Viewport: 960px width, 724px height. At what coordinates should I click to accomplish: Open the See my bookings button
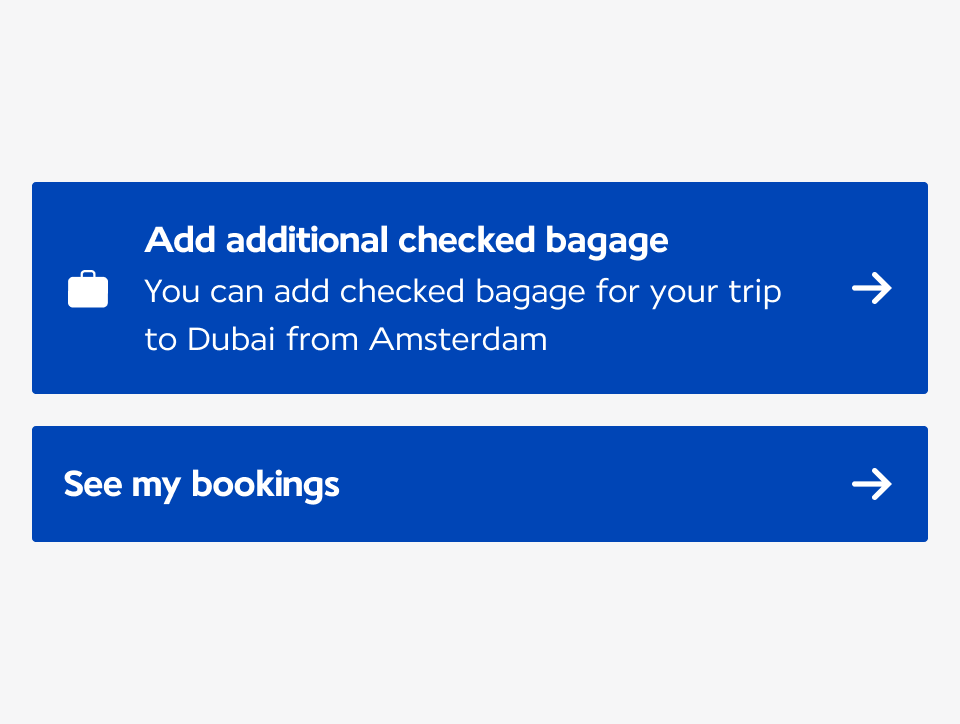coord(480,484)
